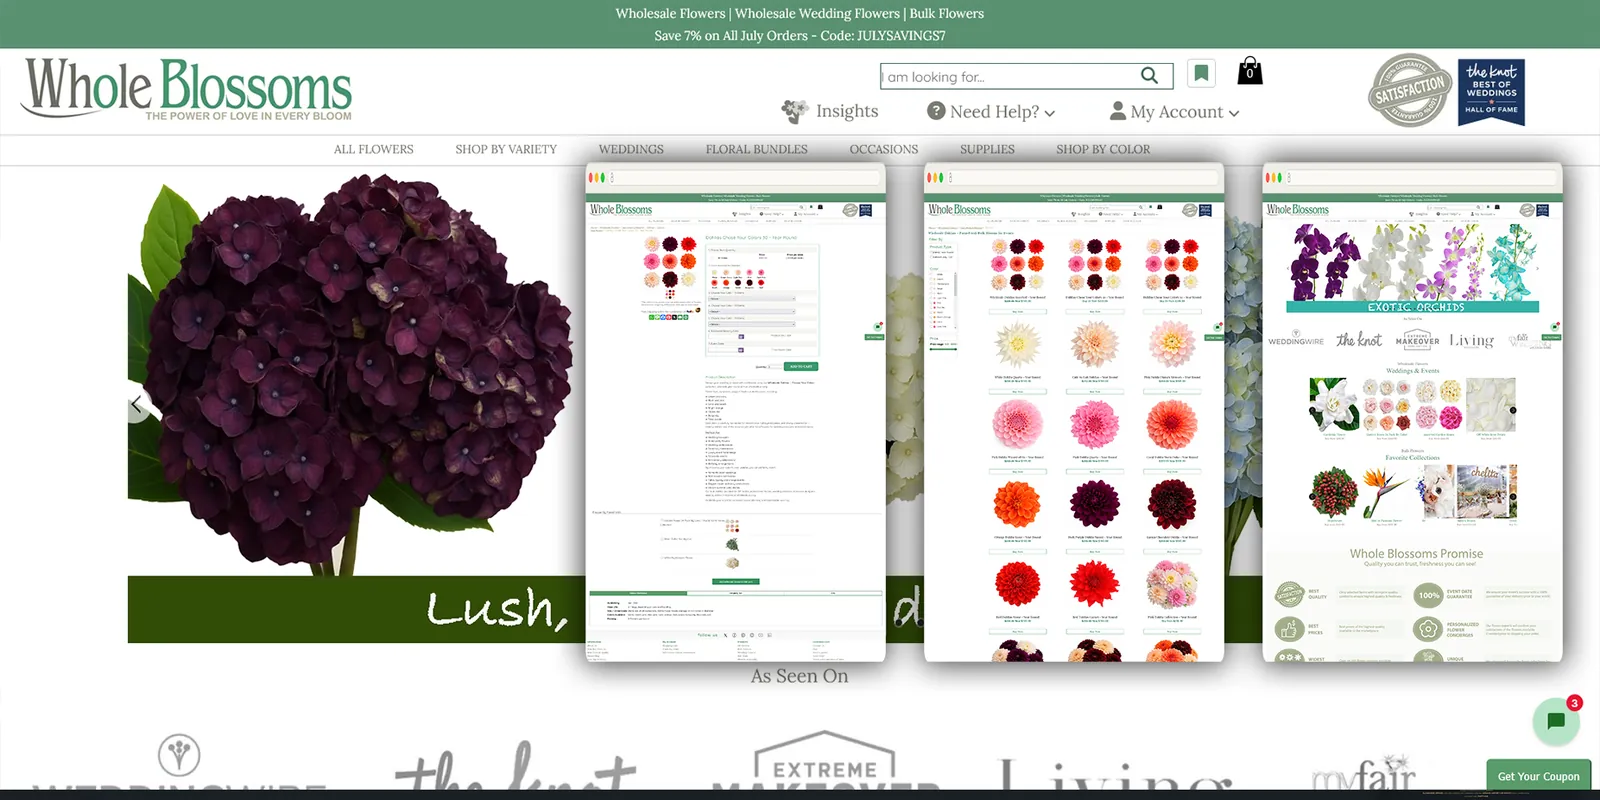The height and width of the screenshot is (800, 1600).
Task: Open the SHOP BY VARIETY menu
Action: click(506, 149)
